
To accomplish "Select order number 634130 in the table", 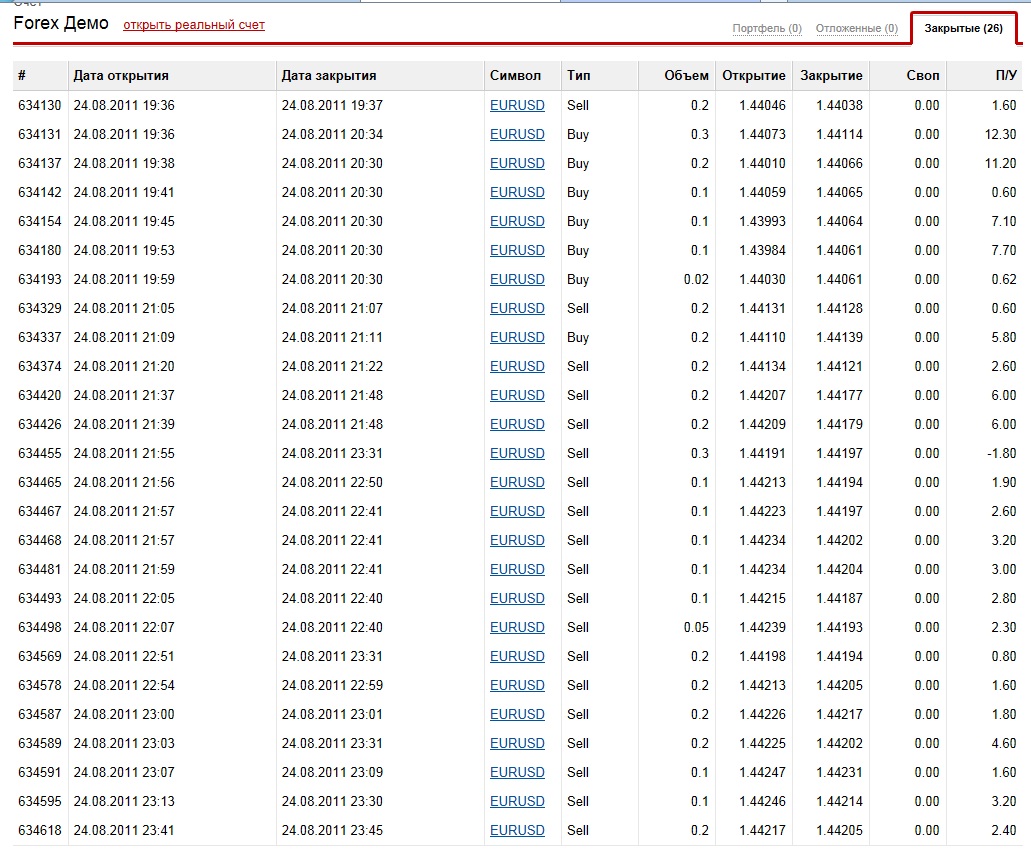I will 39,105.
